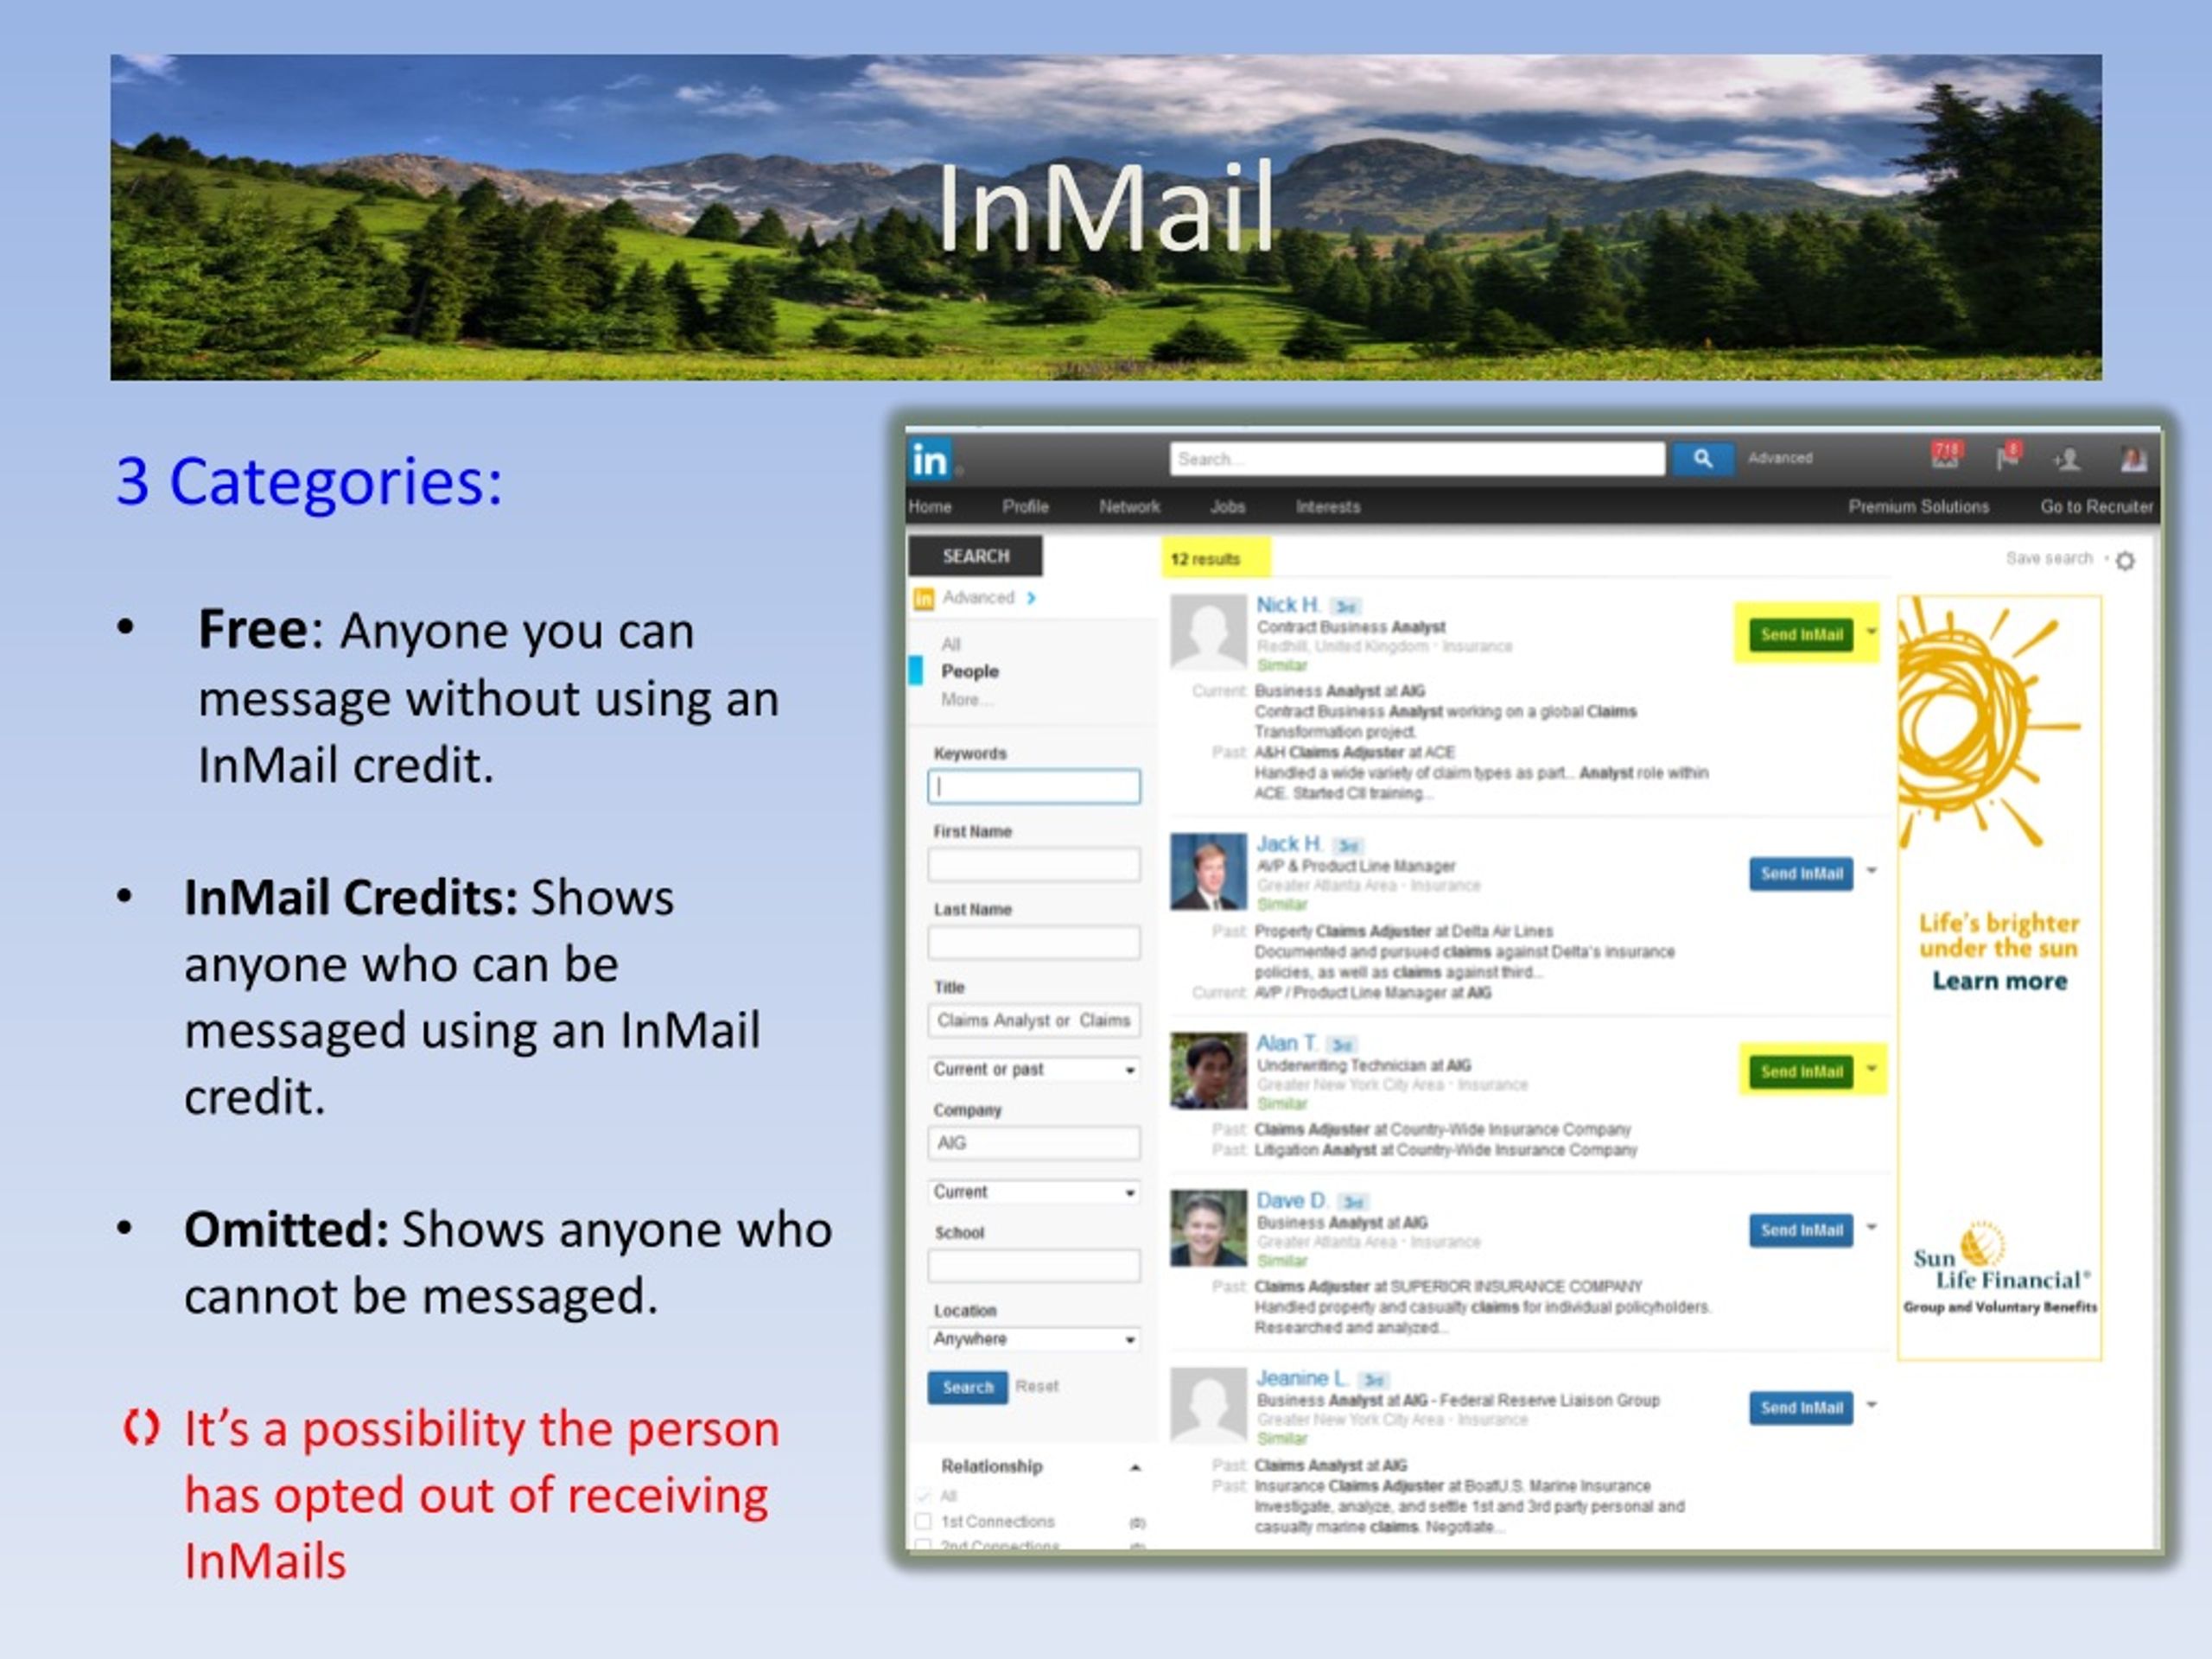Click the Keywords input field

point(1033,787)
